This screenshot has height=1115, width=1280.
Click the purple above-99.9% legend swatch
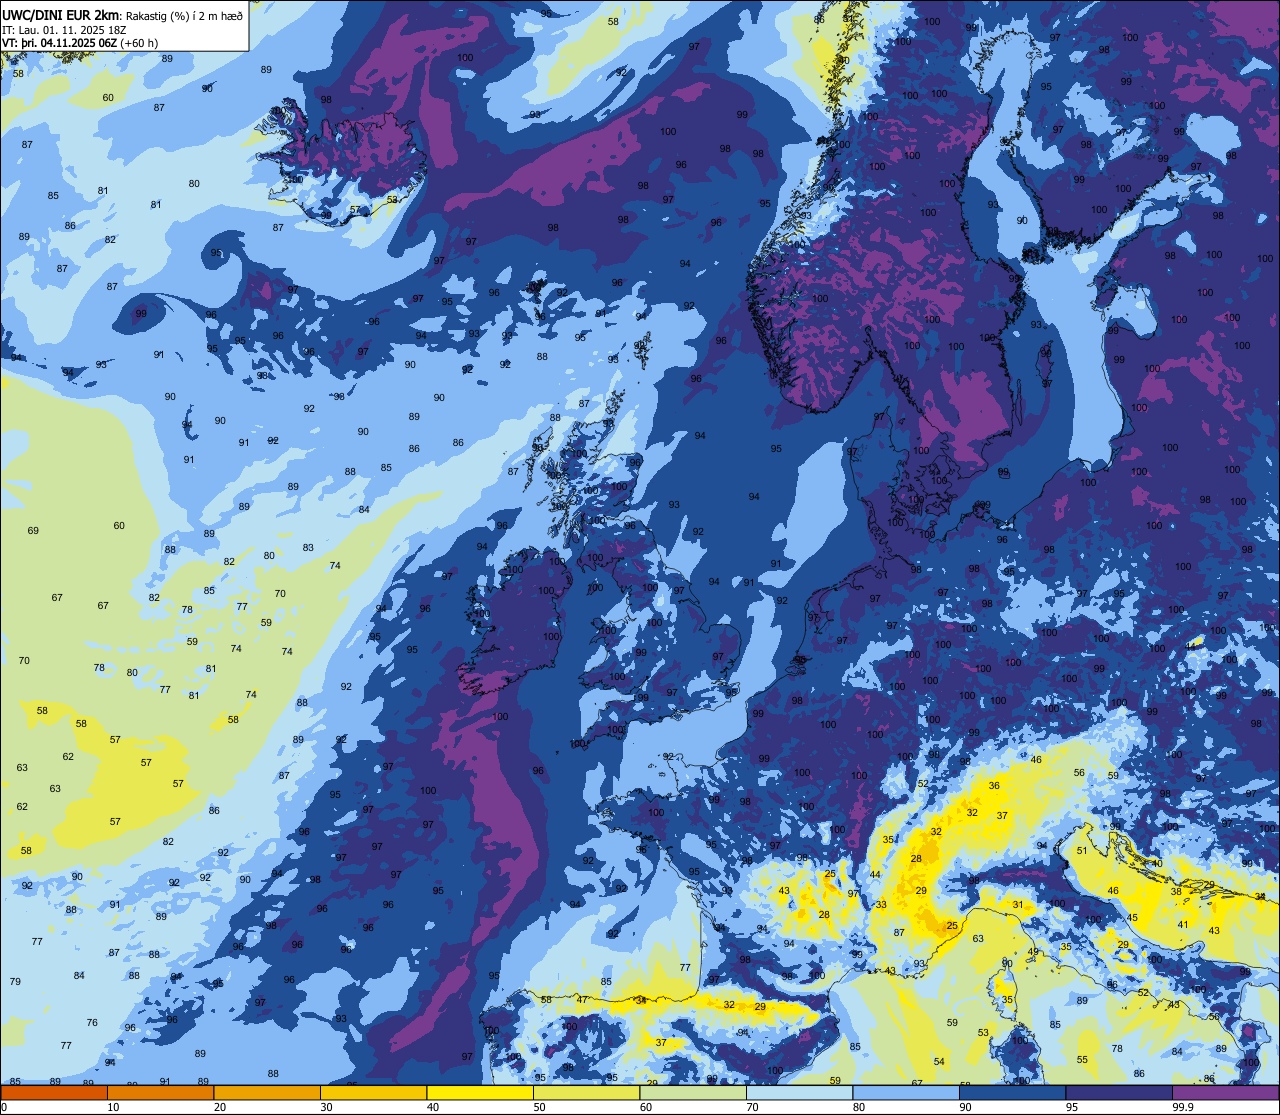tap(1226, 1092)
